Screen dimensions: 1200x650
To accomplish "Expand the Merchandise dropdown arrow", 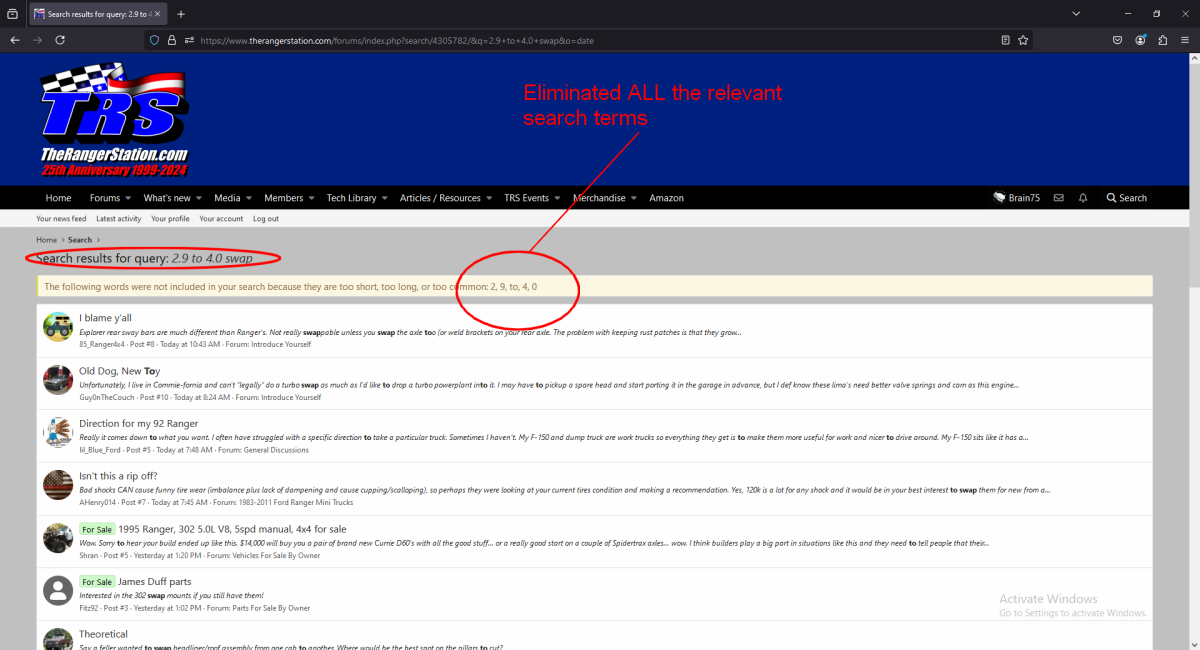I will point(633,198).
